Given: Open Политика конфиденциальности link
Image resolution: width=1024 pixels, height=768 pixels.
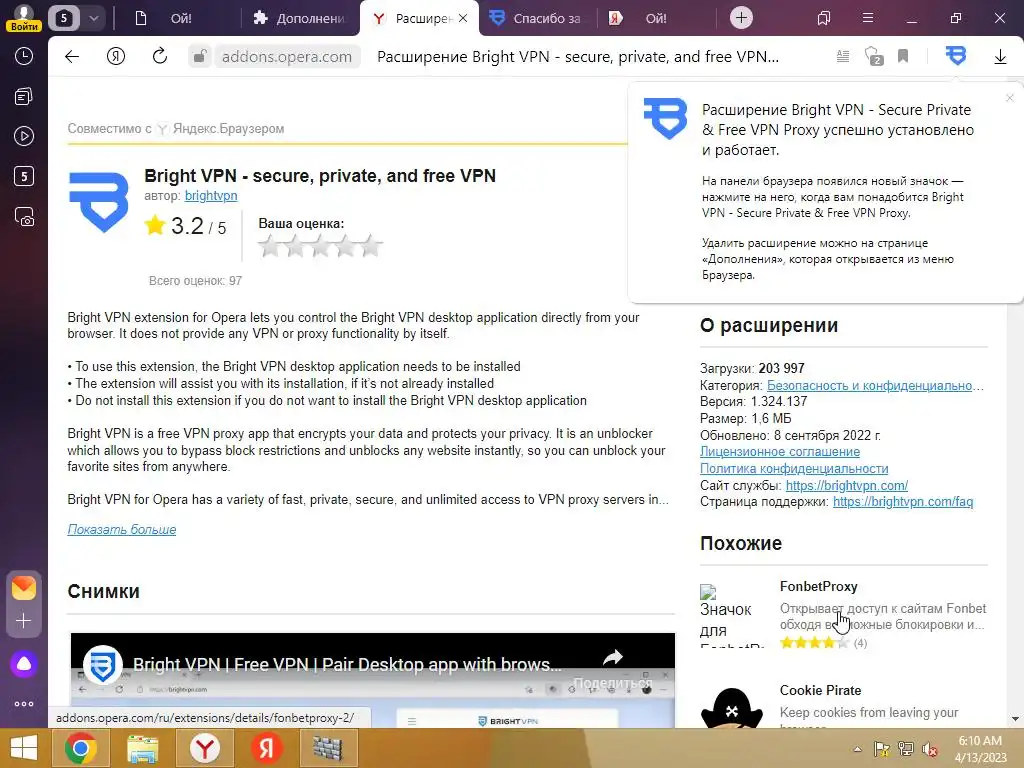Looking at the screenshot, I should click(x=794, y=468).
